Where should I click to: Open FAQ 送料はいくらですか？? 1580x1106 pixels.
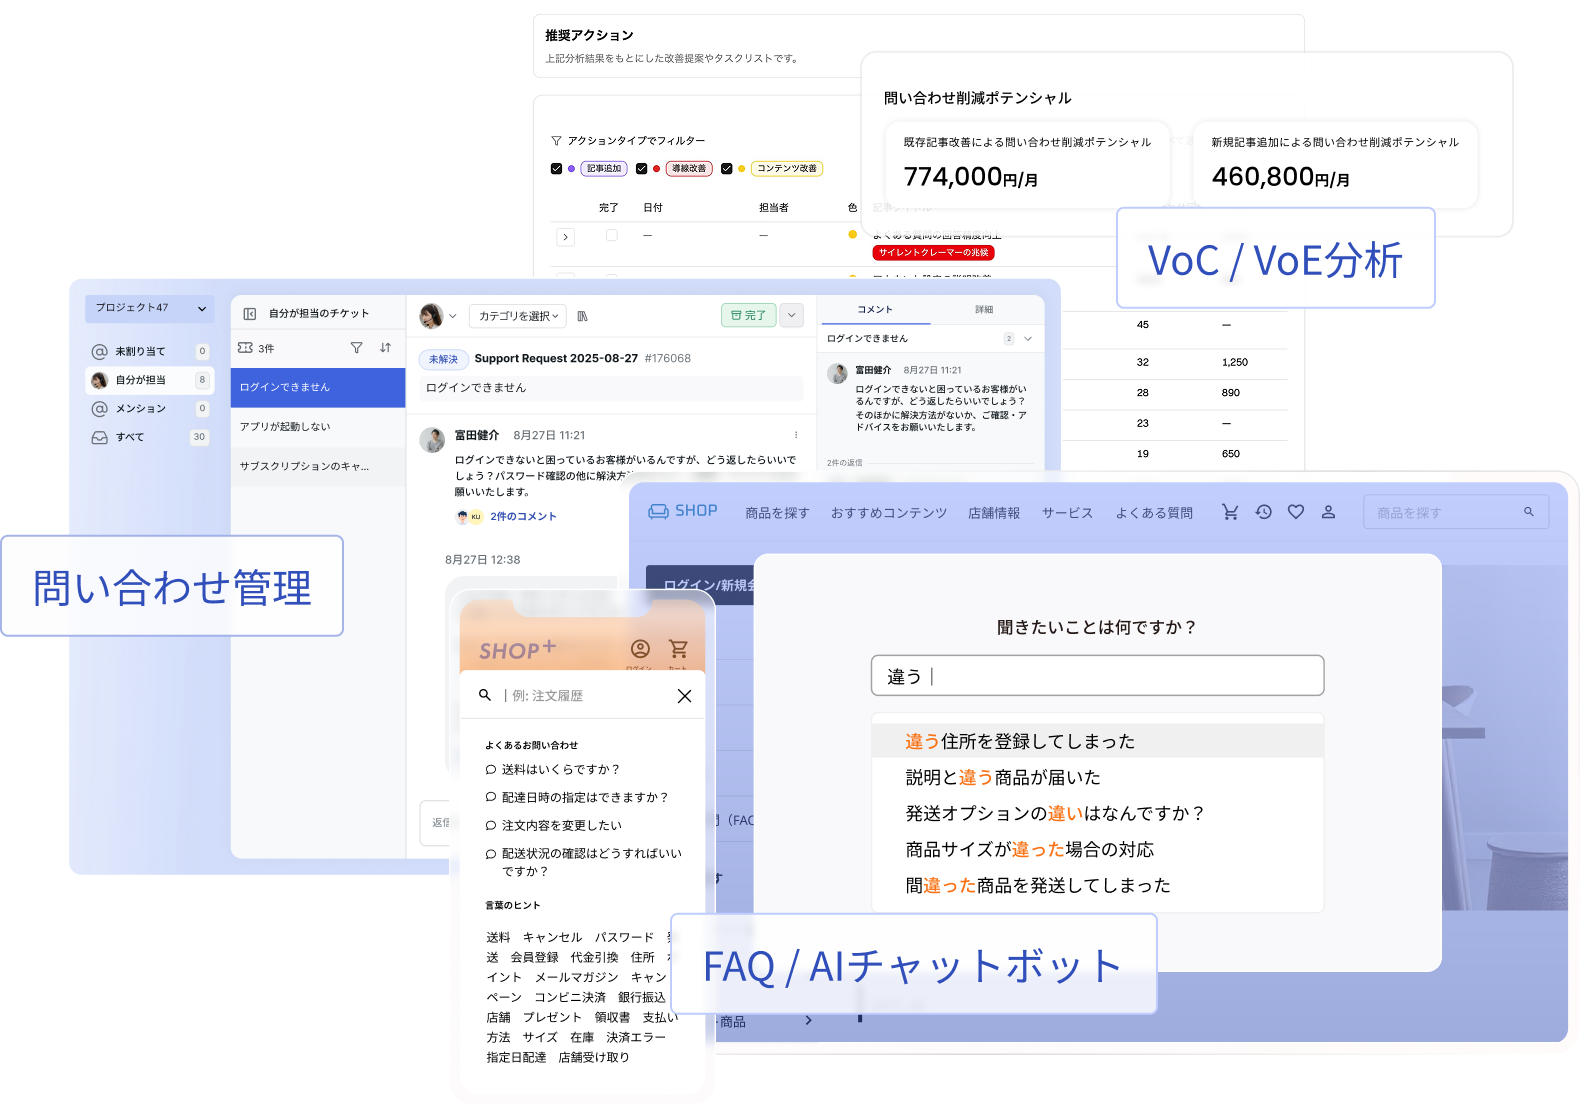(x=553, y=769)
